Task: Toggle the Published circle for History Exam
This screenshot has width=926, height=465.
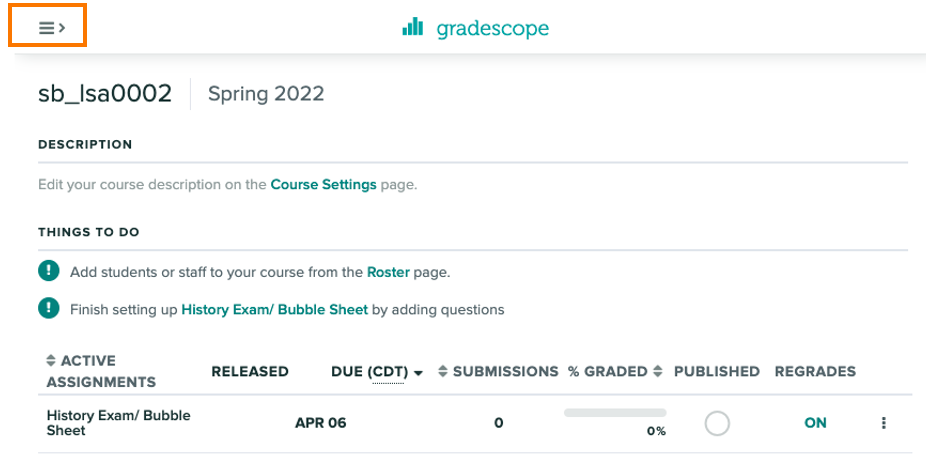Action: click(x=717, y=424)
